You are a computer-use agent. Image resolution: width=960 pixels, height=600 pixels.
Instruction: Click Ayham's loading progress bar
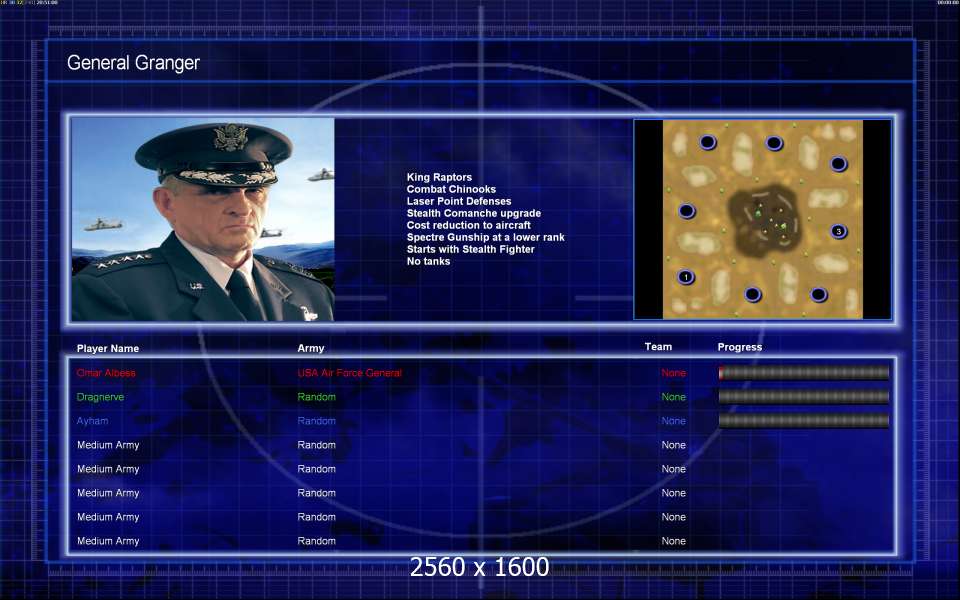click(804, 421)
